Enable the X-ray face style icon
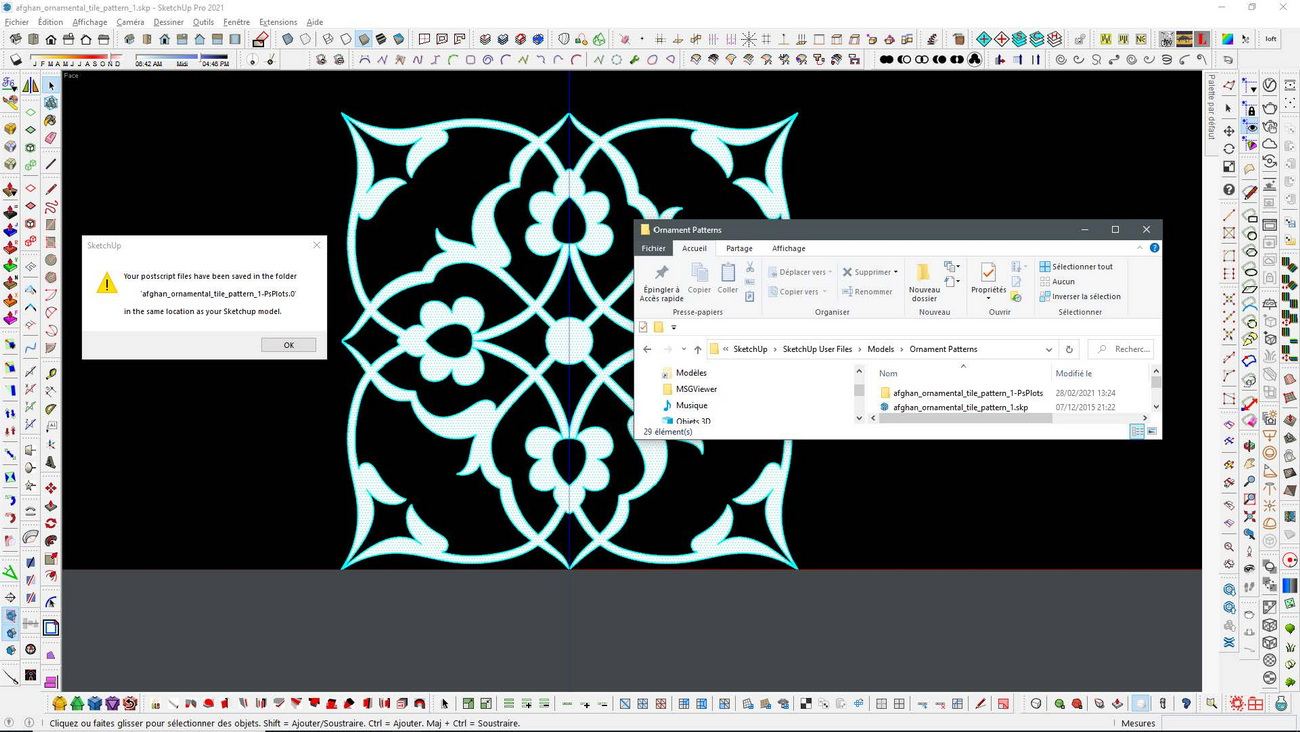The image size is (1300, 732). pos(288,39)
